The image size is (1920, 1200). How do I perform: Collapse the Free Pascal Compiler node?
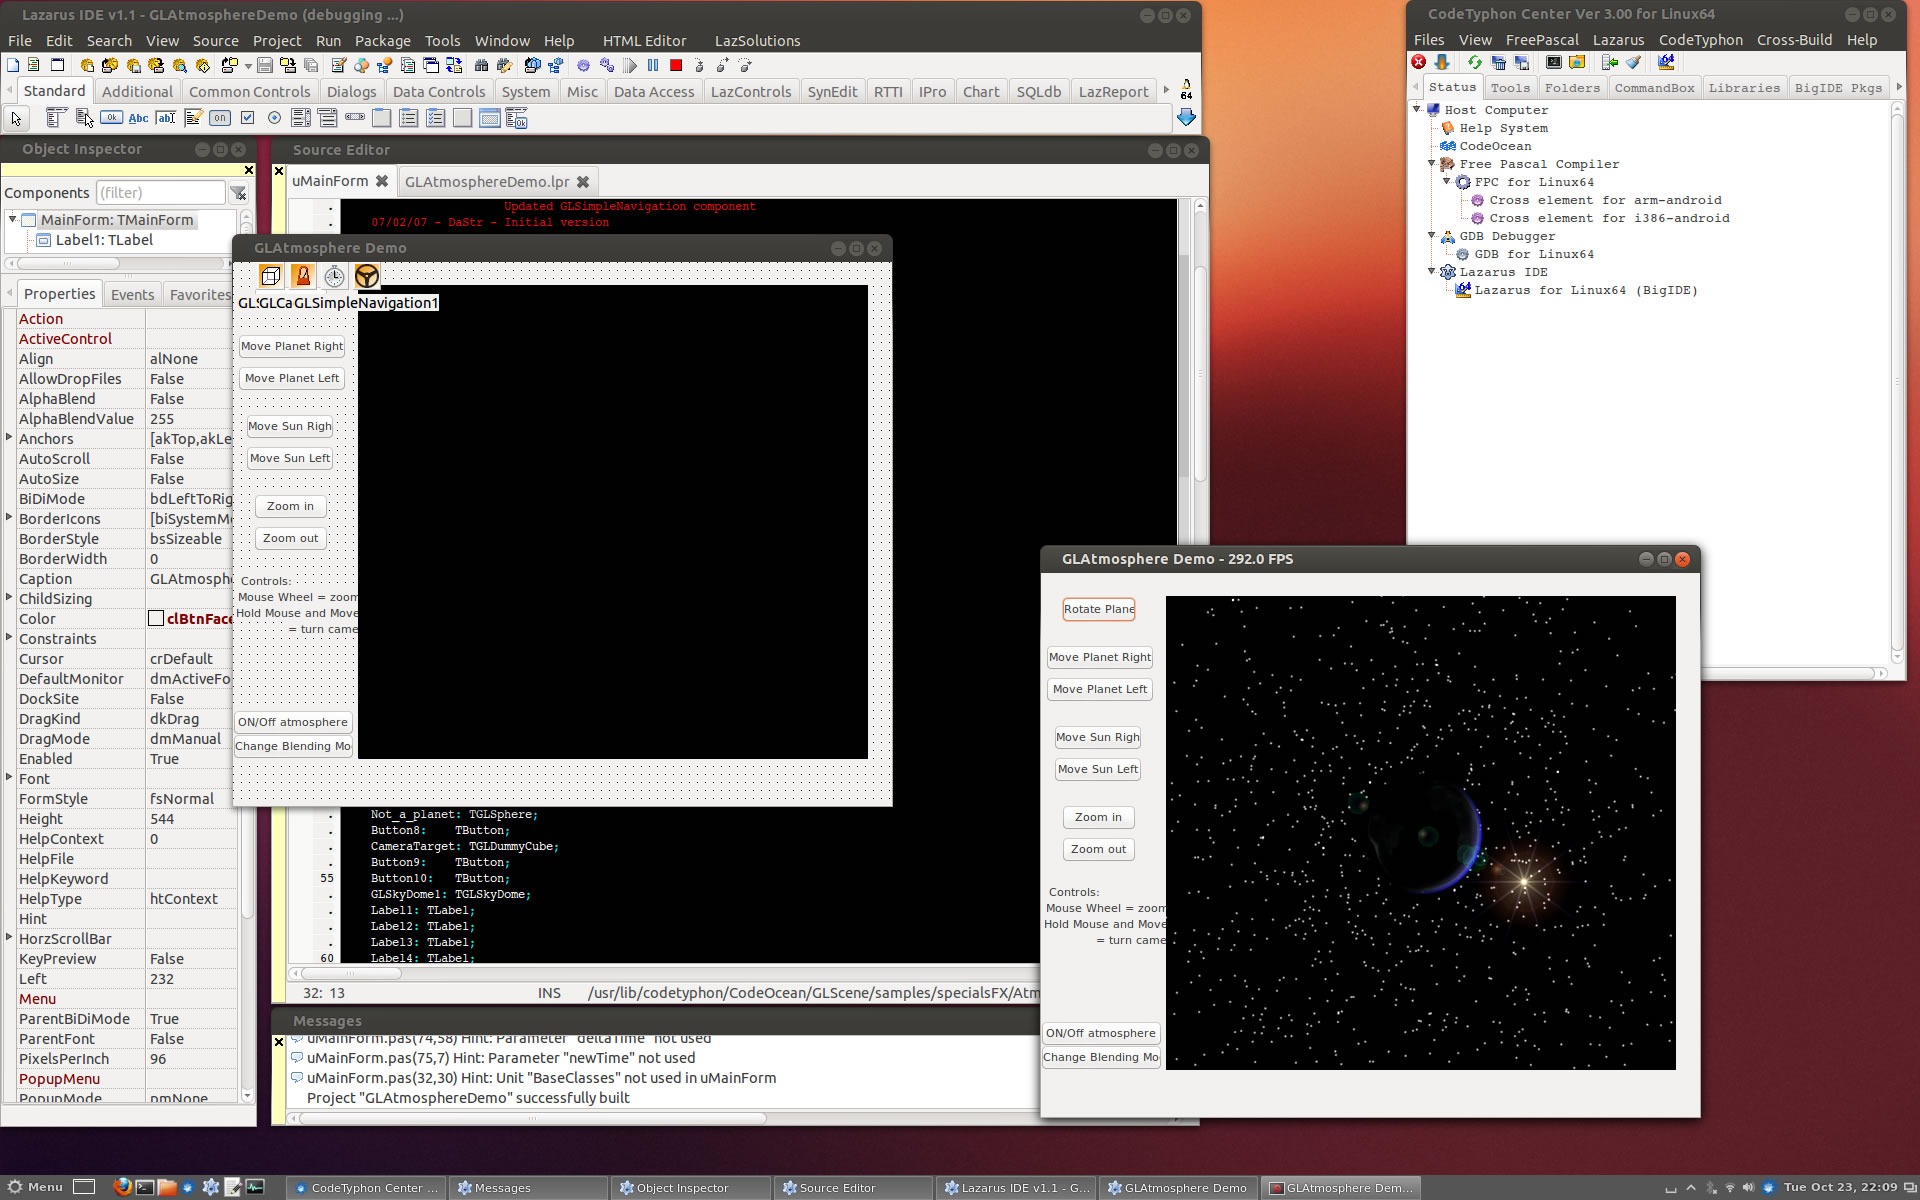click(1432, 163)
